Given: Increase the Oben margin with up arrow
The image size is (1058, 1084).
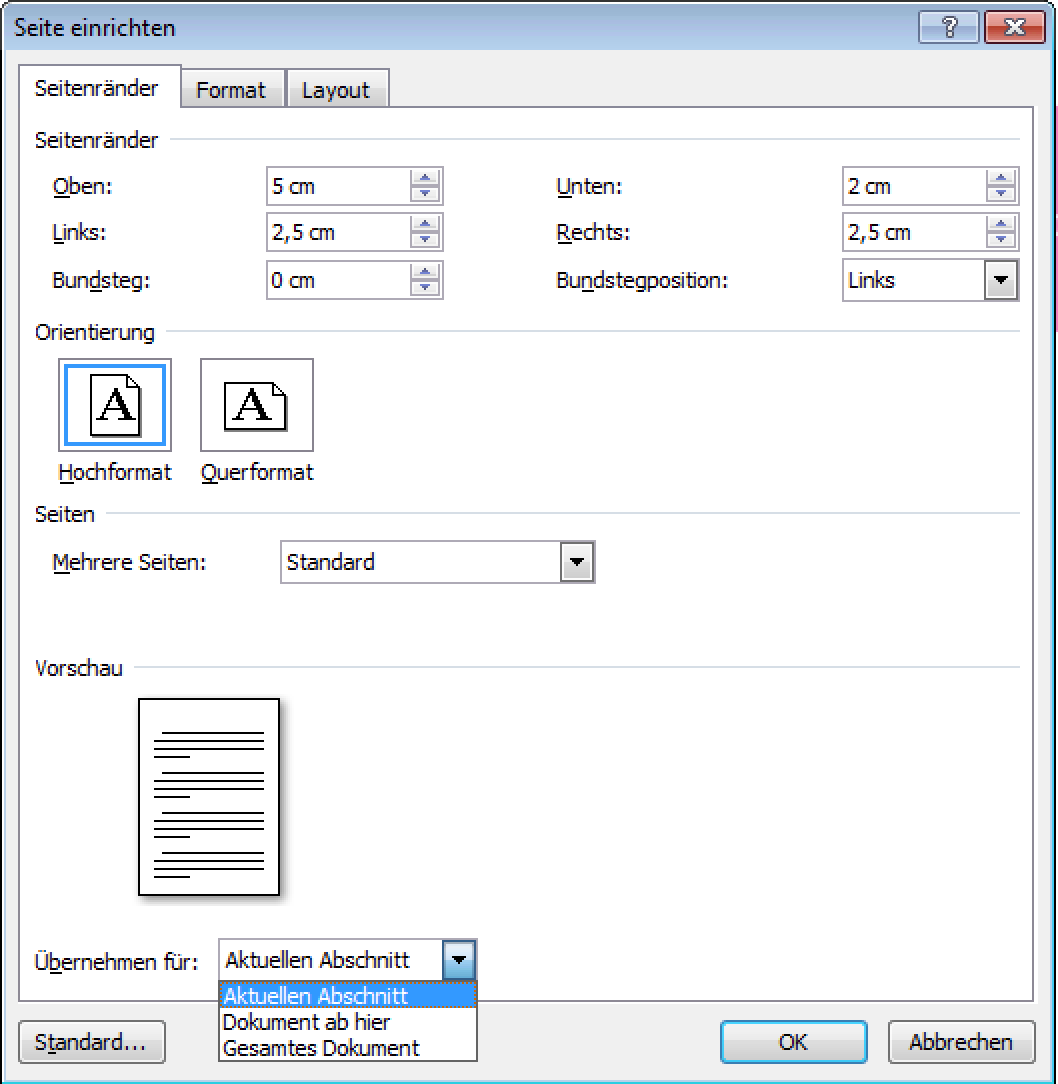Looking at the screenshot, I should [x=425, y=180].
